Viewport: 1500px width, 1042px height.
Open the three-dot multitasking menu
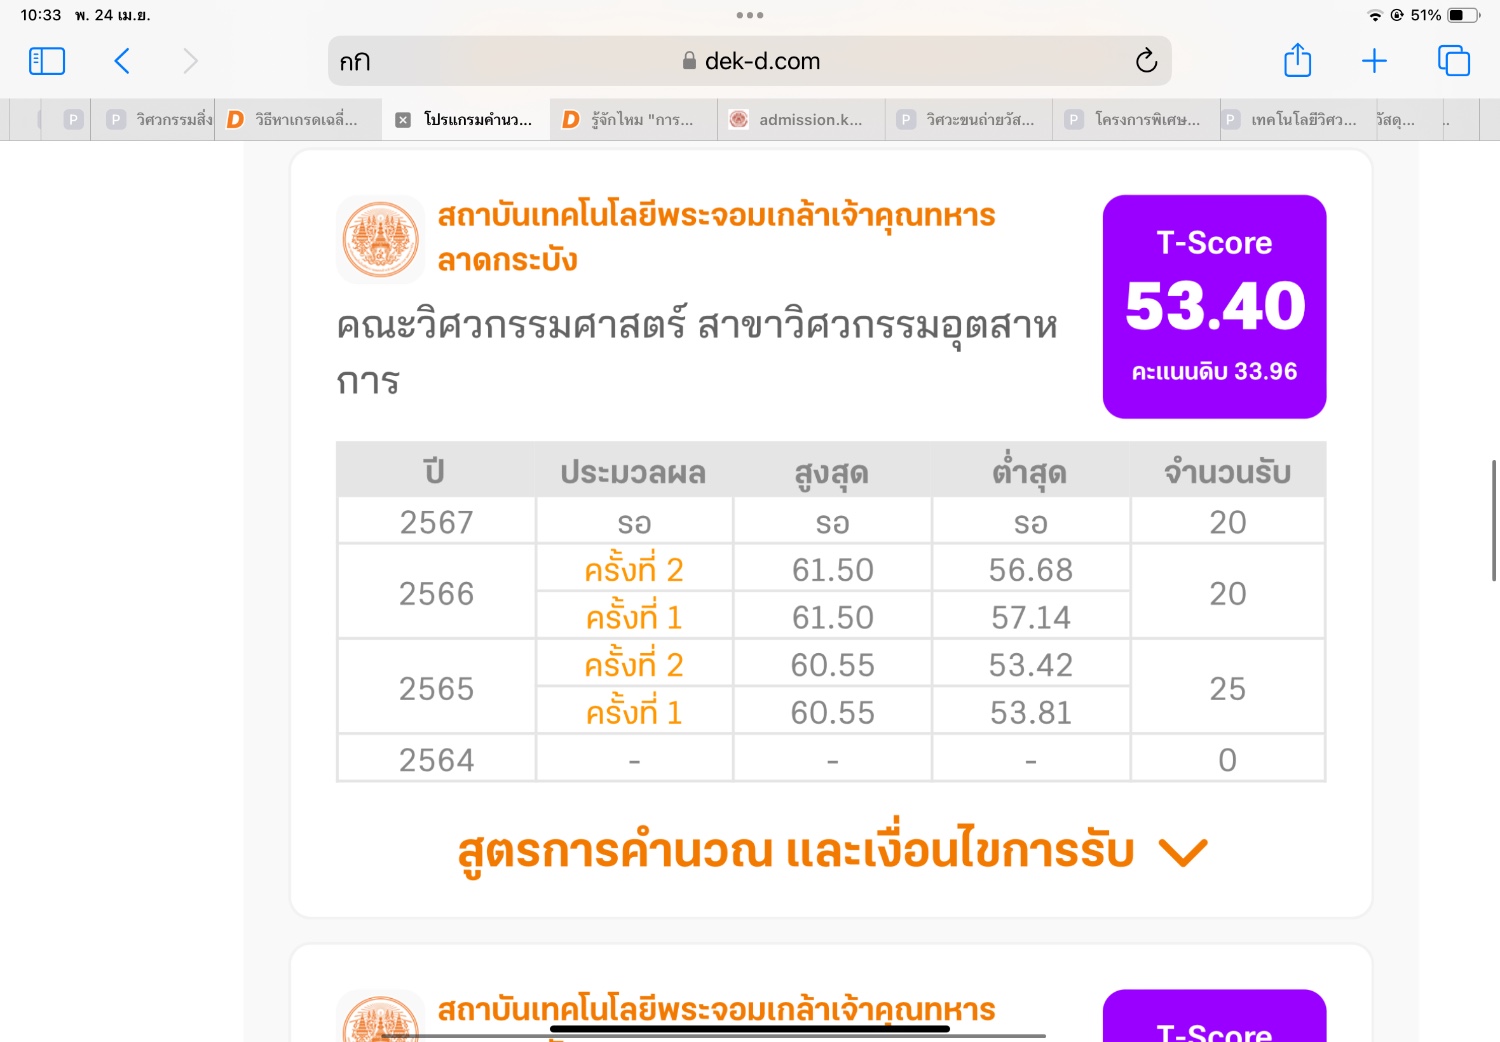pyautogui.click(x=750, y=15)
